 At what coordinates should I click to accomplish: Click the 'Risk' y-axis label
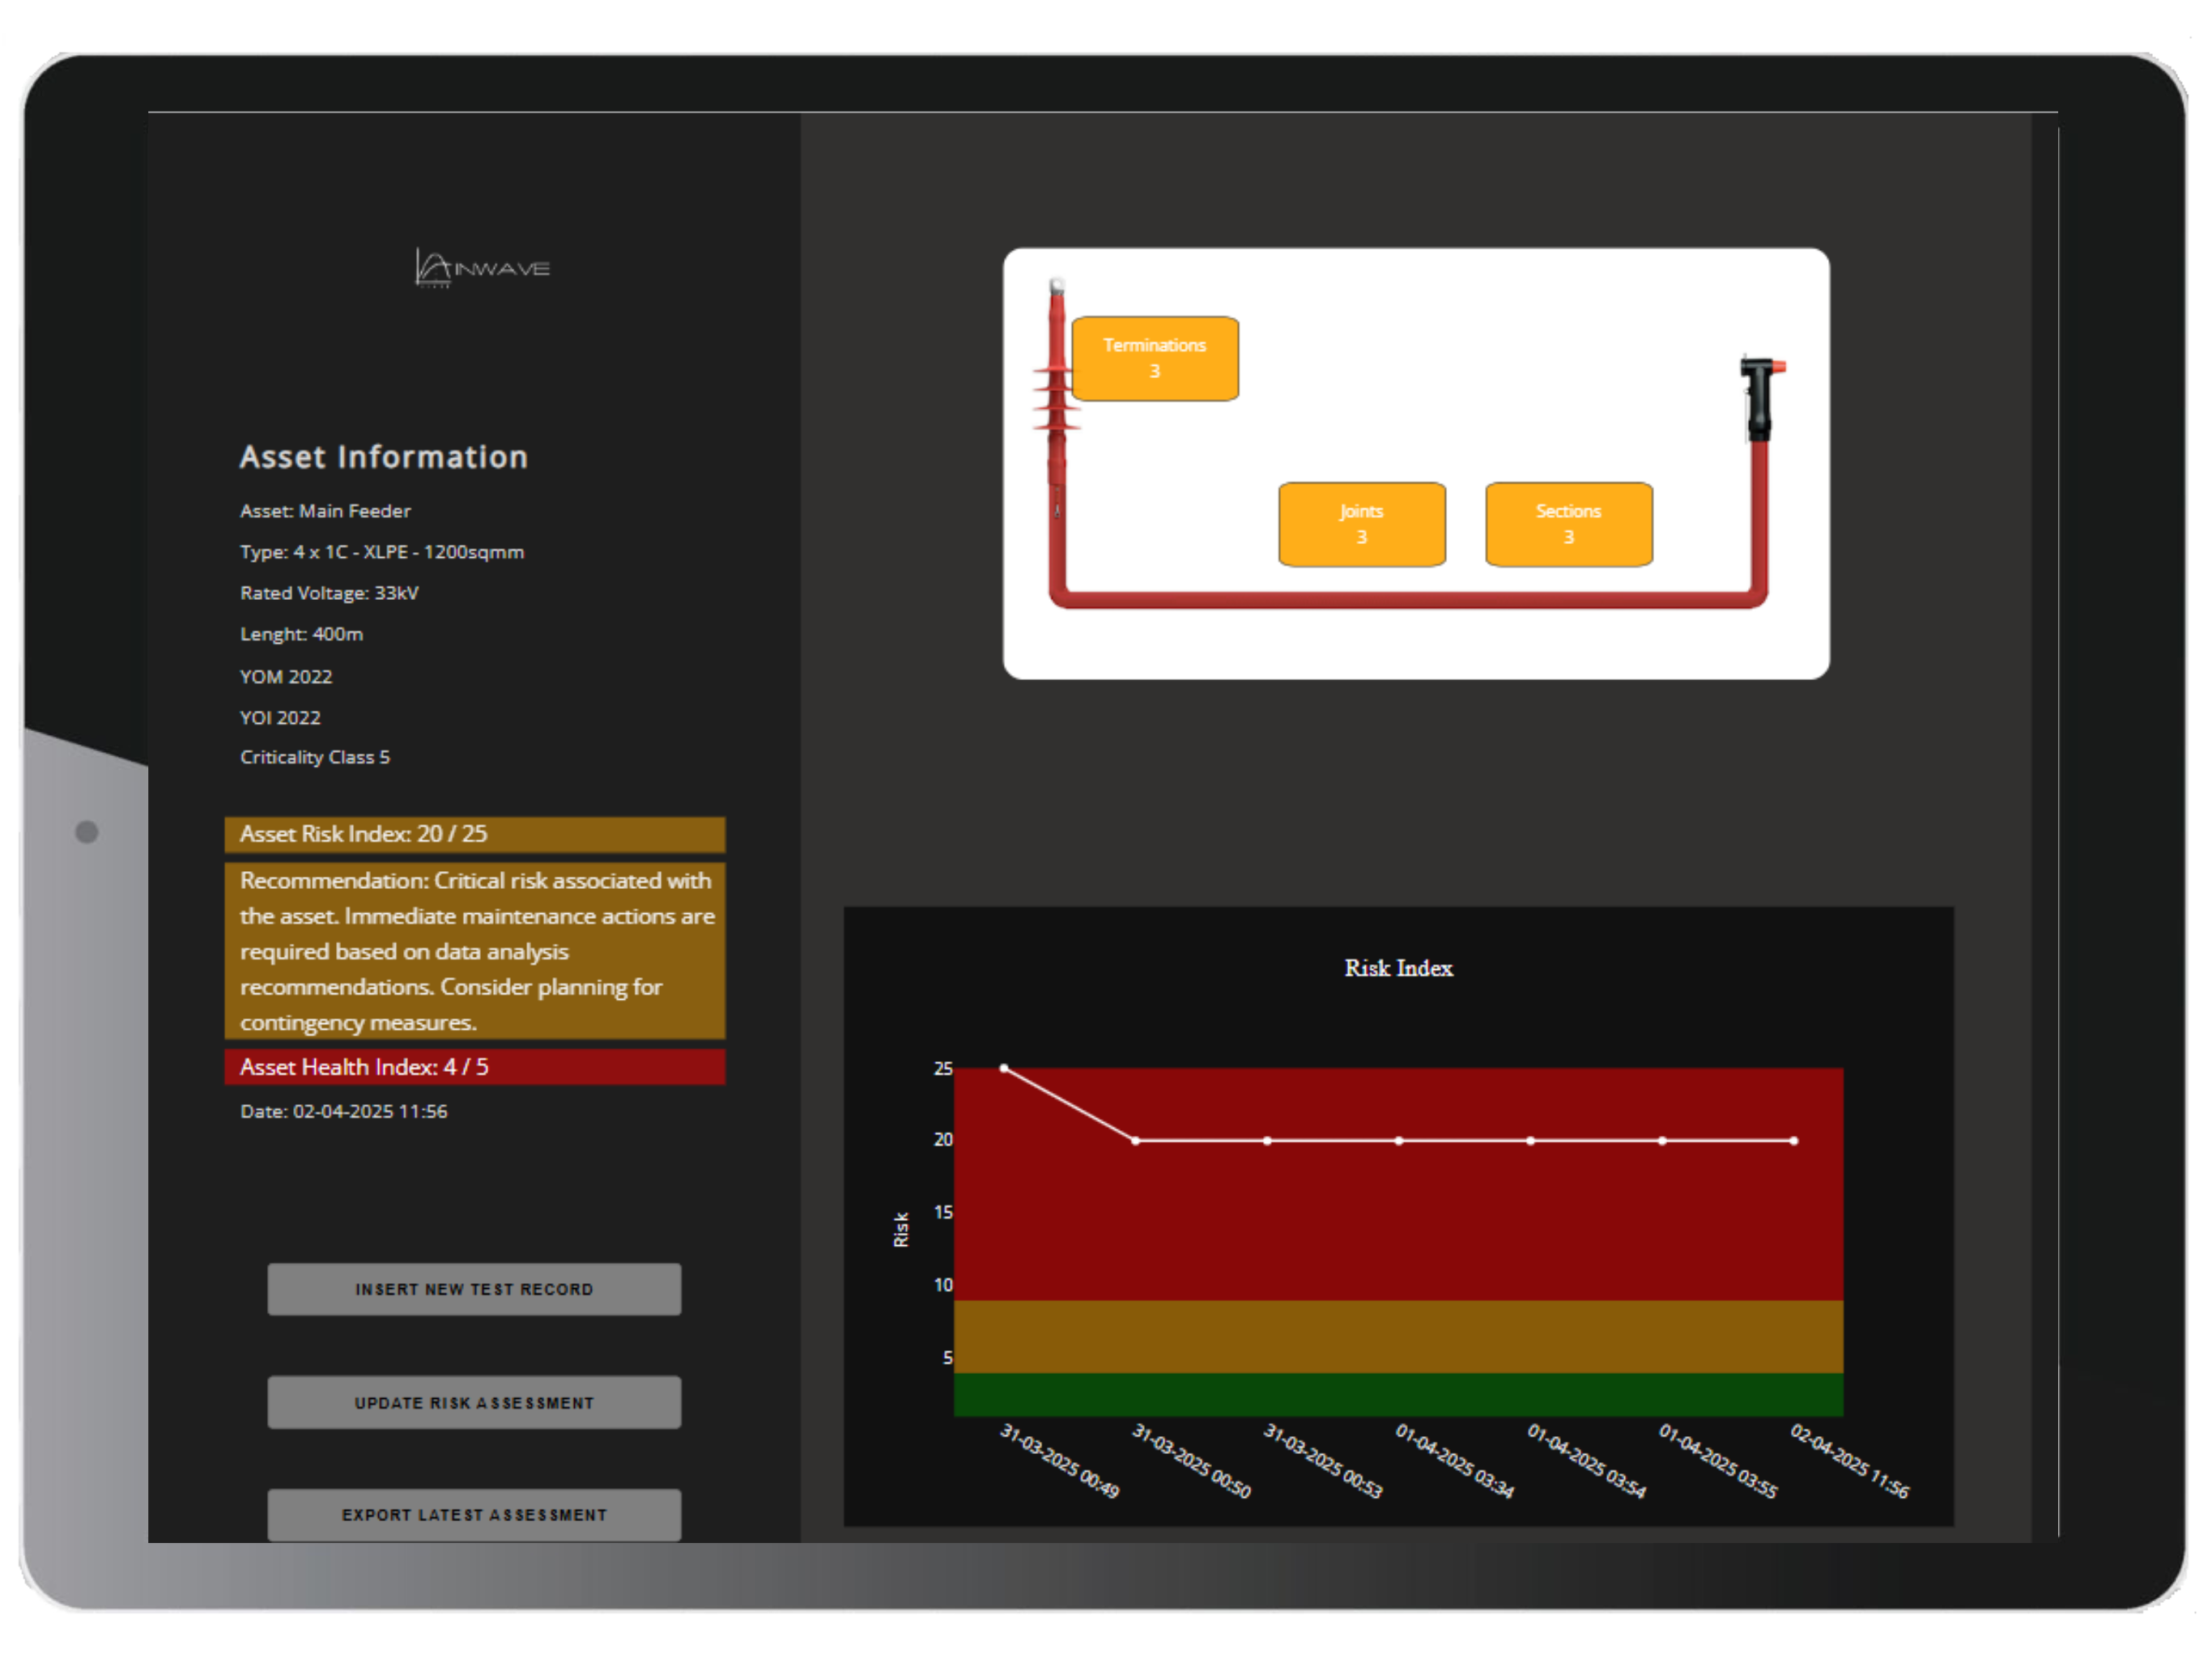(x=901, y=1230)
